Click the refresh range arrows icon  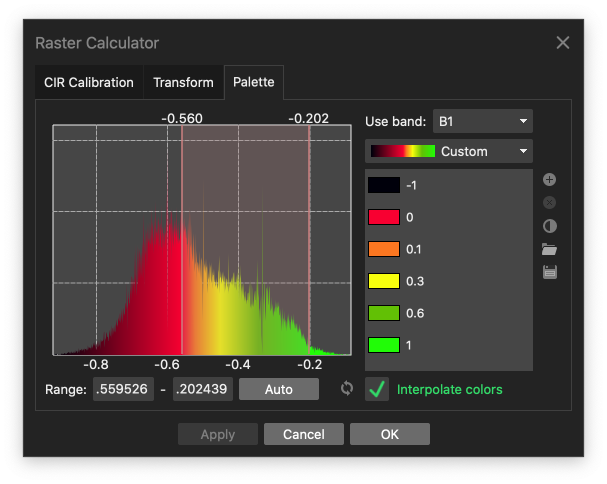pos(347,389)
